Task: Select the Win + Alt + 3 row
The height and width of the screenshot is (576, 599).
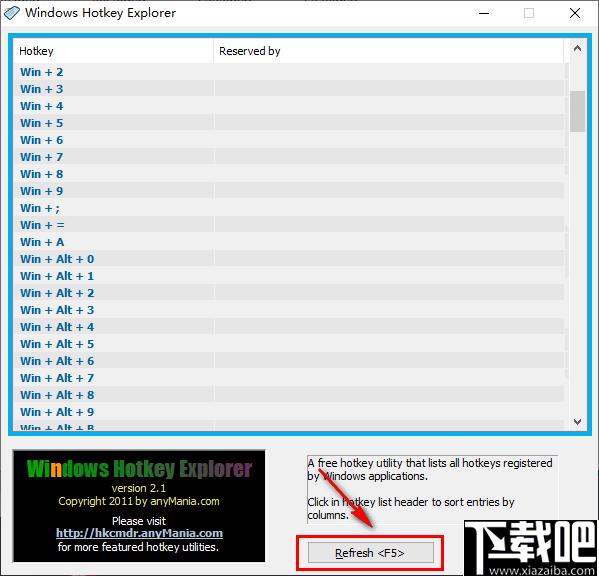Action: (x=288, y=310)
